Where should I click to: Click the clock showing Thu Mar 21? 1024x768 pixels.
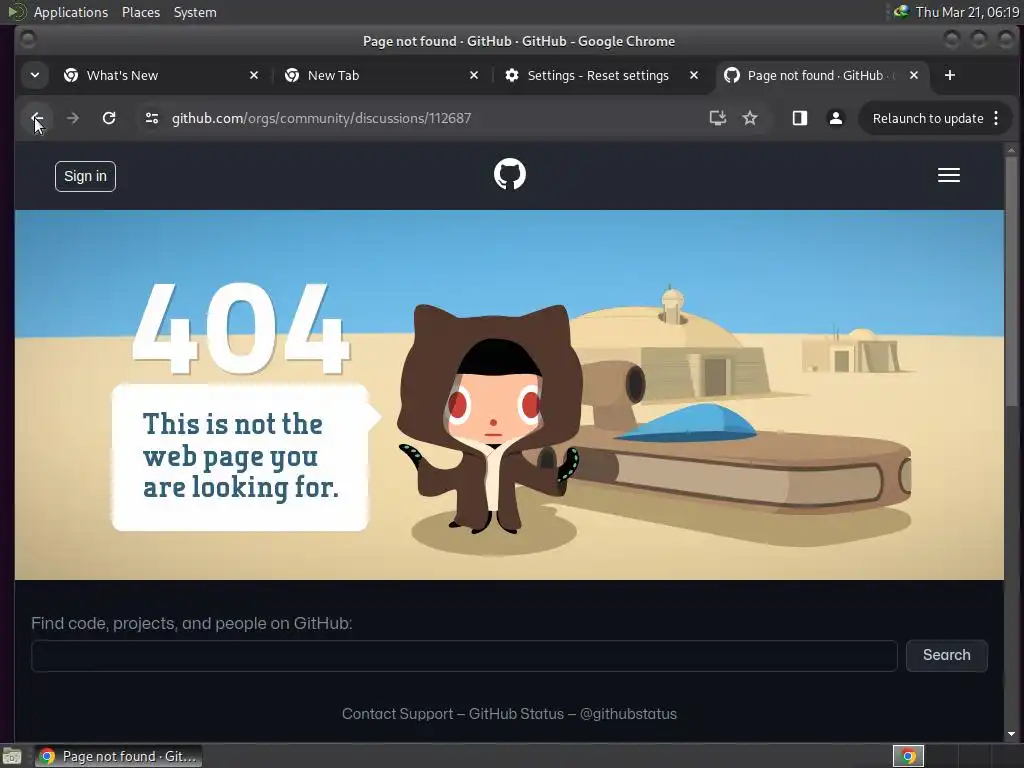click(x=967, y=12)
